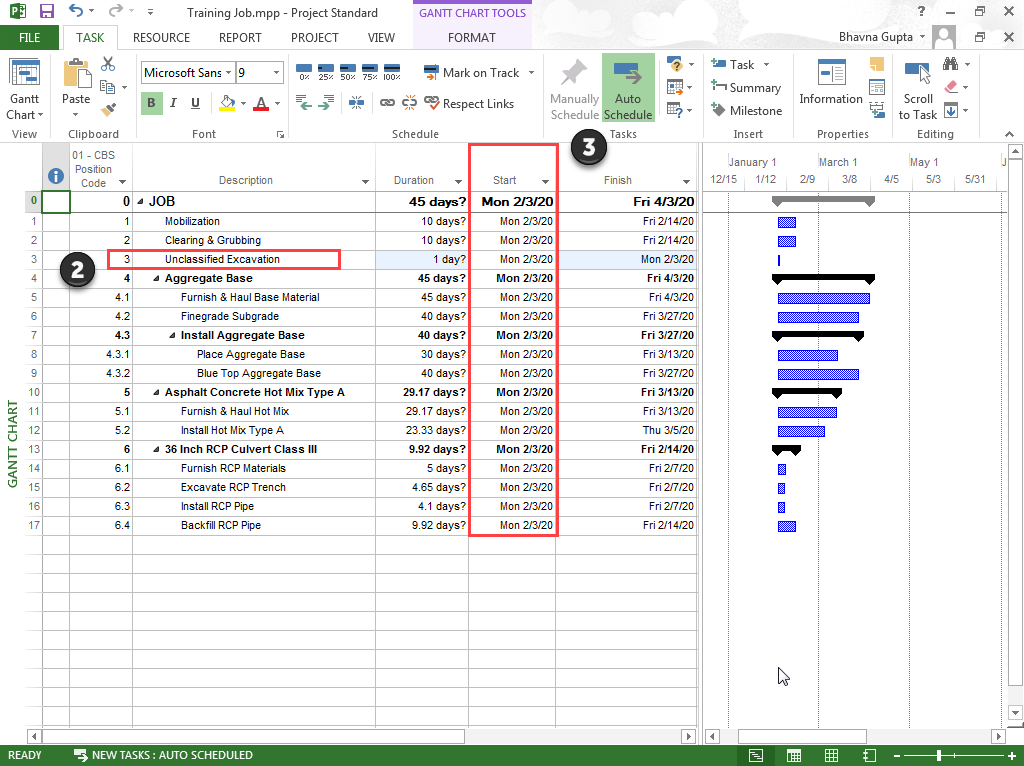
Task: Click the Link Tasks chain icon
Action: 389,103
